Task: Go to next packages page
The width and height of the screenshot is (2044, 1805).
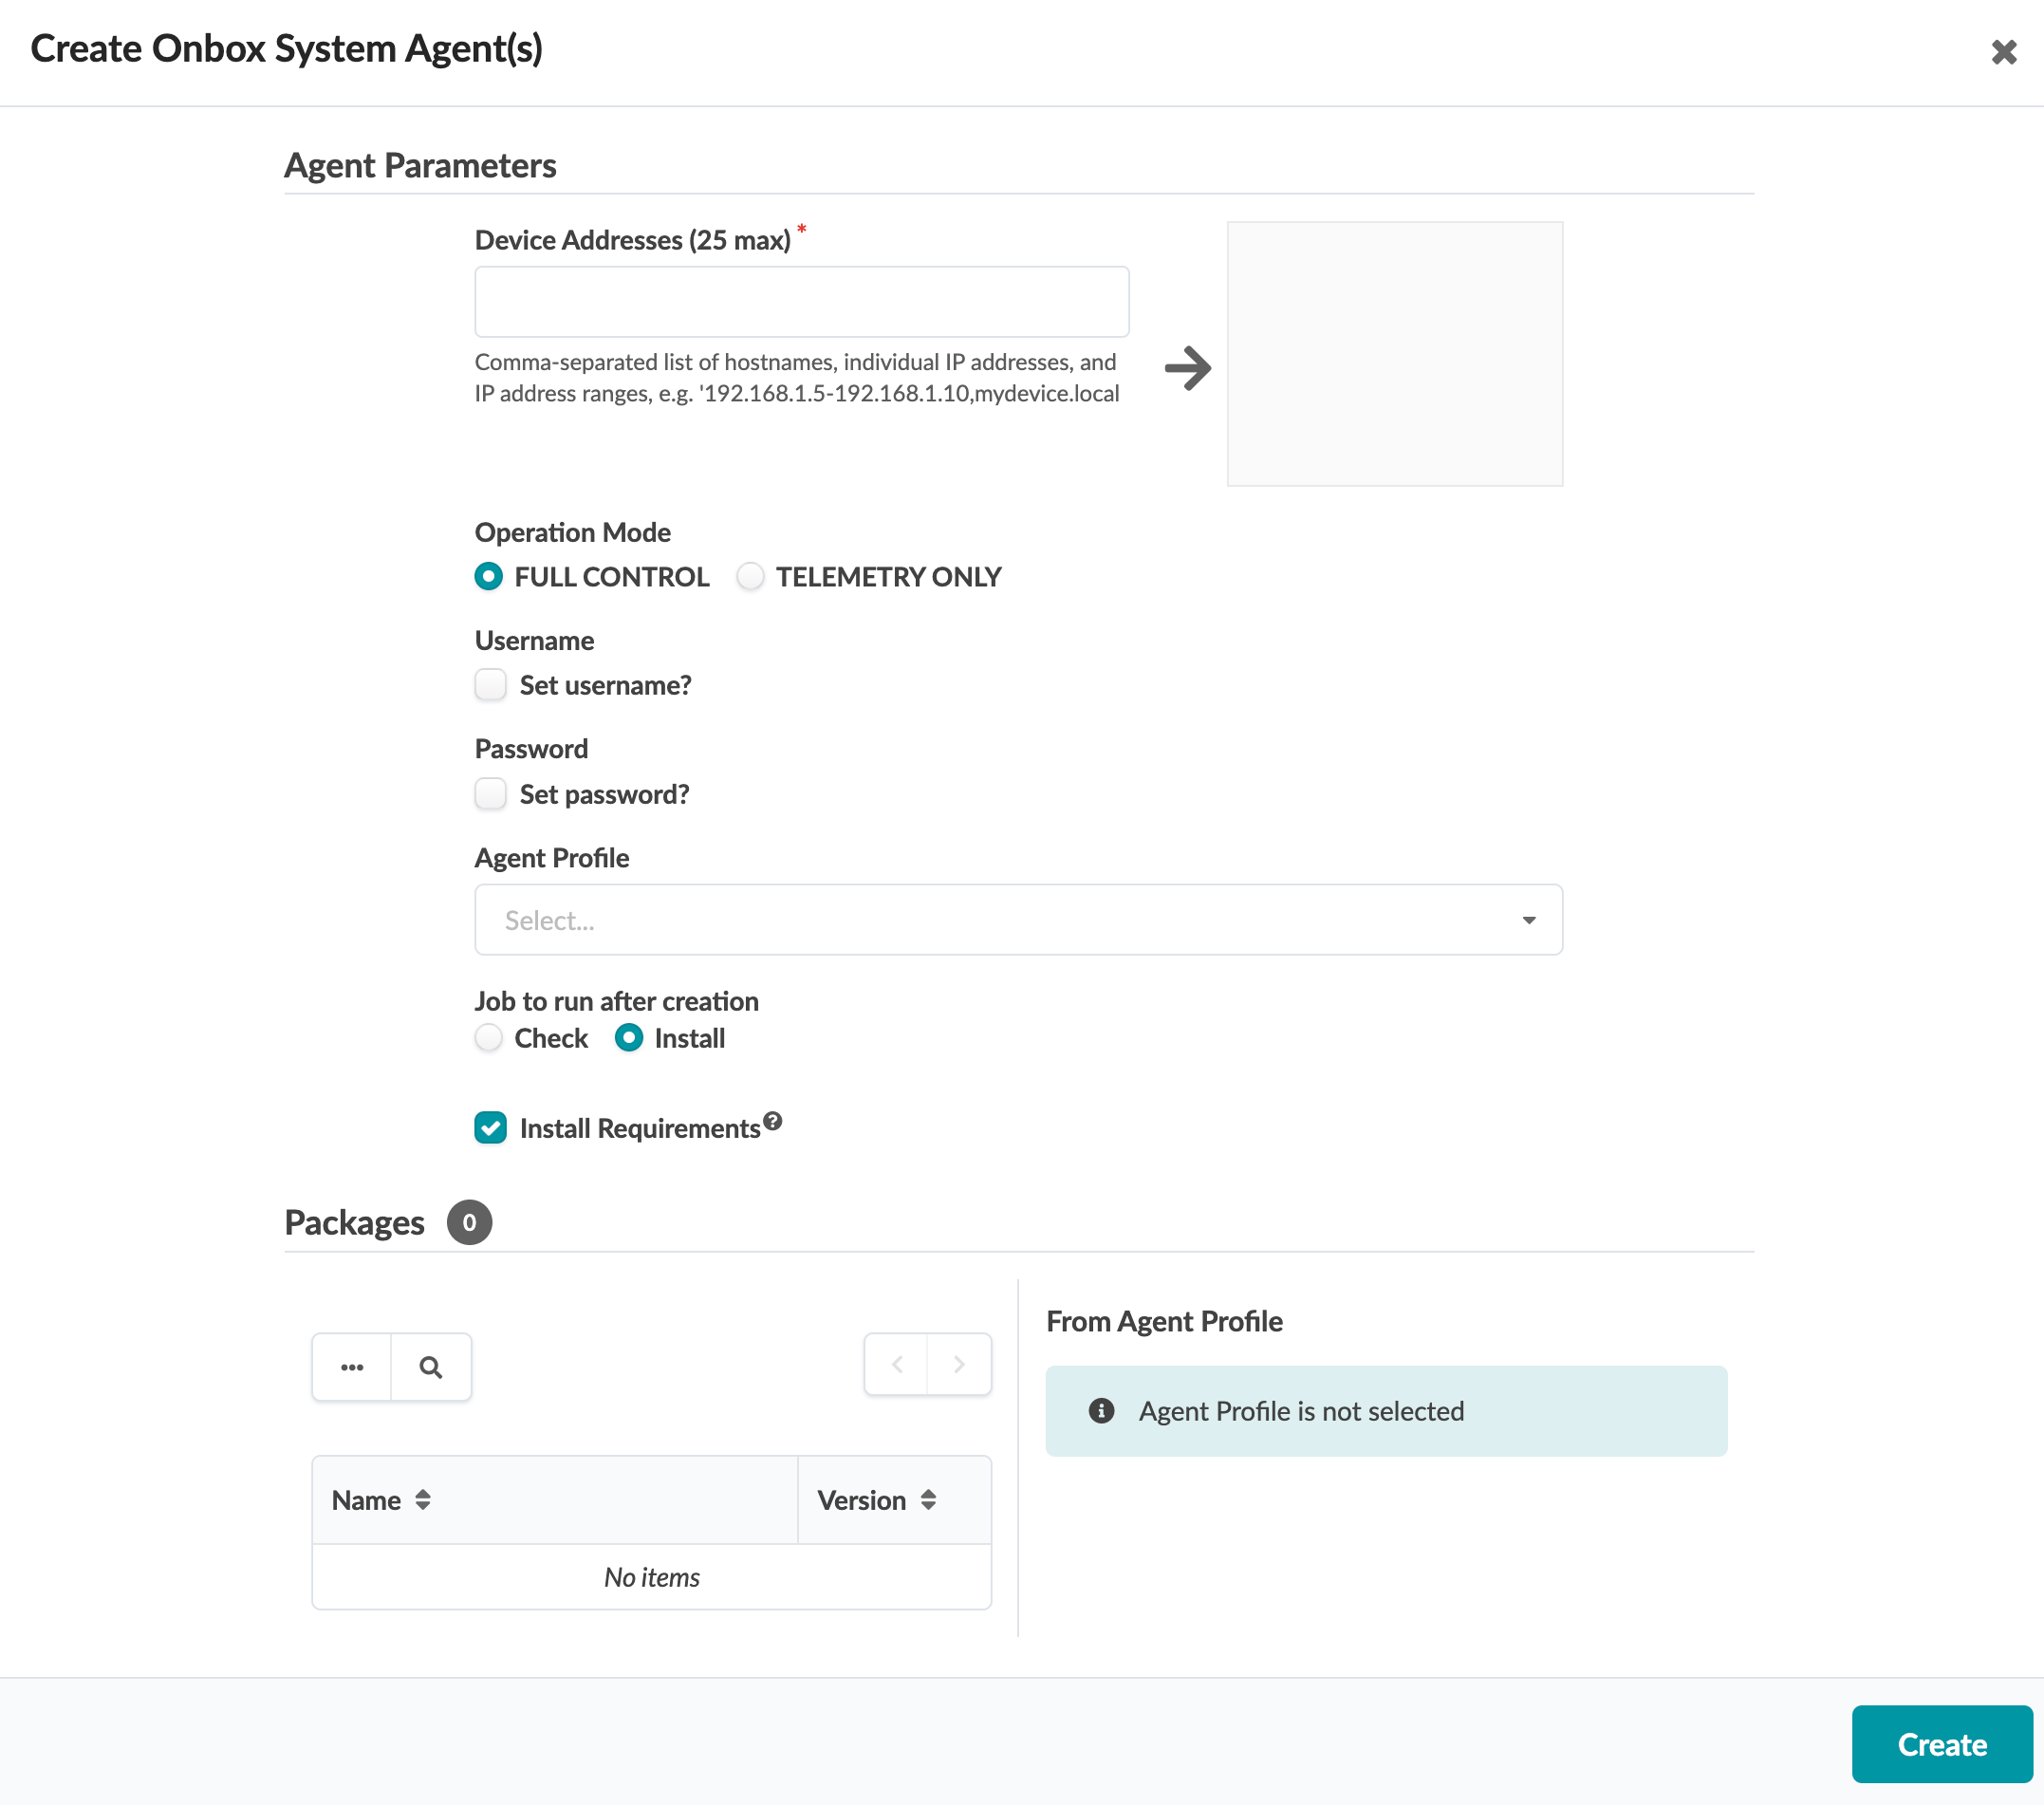Action: click(x=958, y=1364)
